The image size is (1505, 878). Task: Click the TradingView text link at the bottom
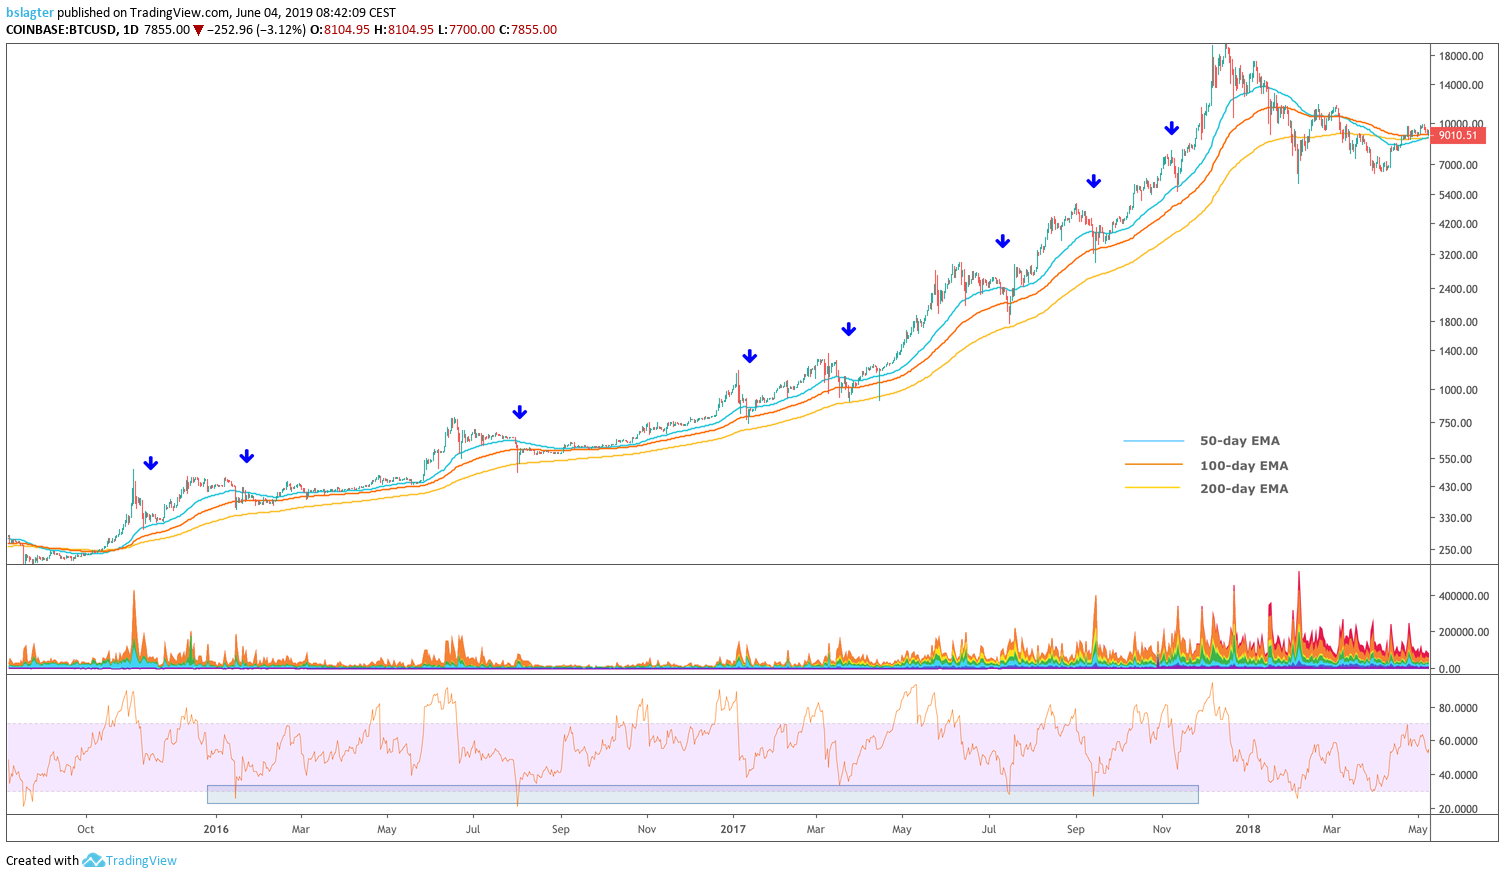[x=141, y=861]
